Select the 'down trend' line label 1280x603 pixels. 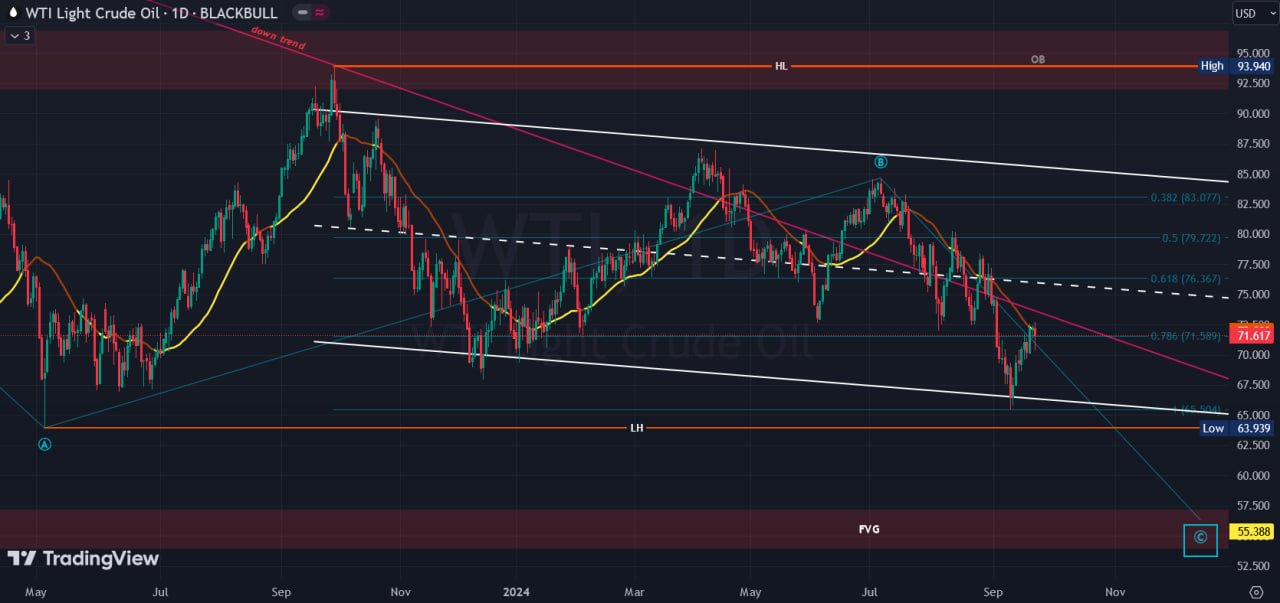(x=278, y=40)
